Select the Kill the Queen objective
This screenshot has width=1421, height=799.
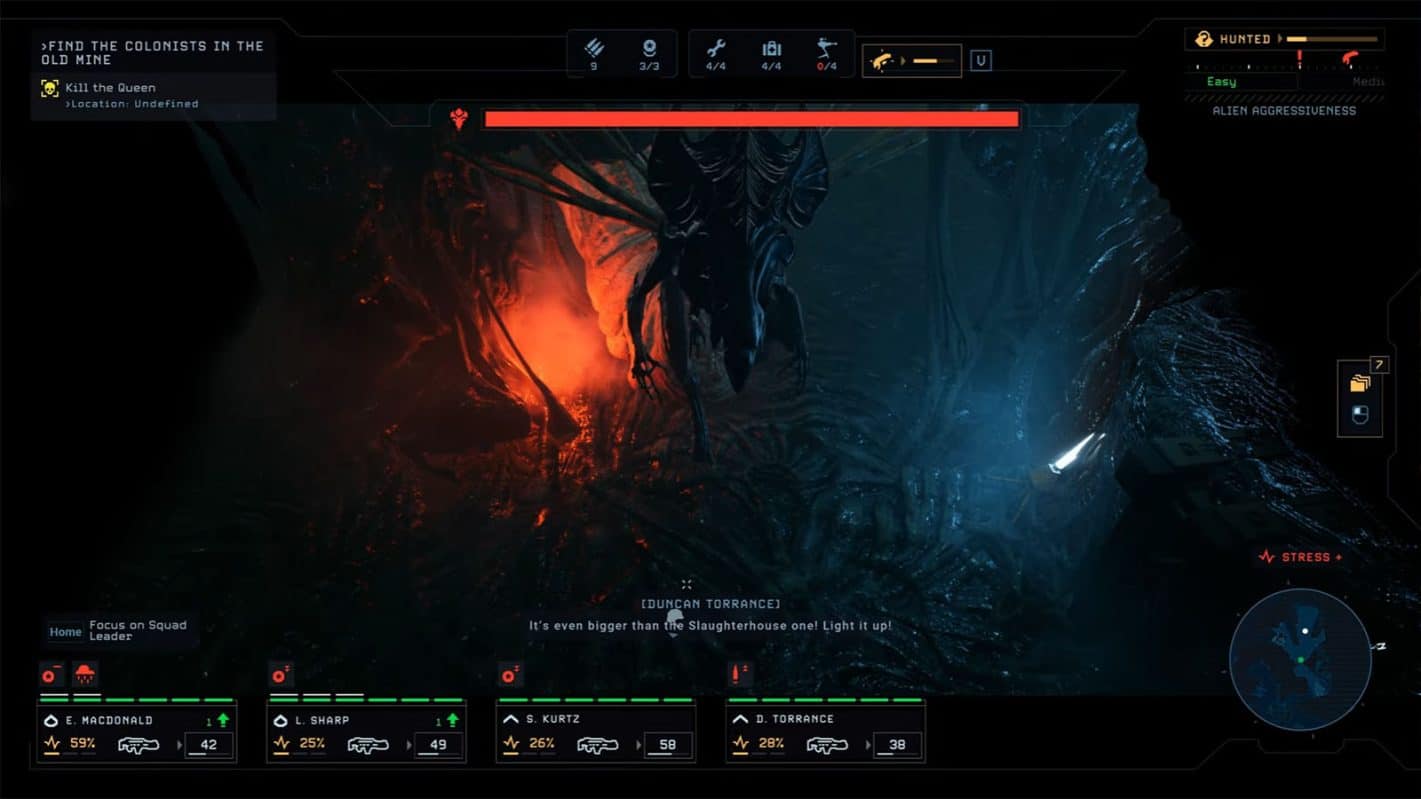pyautogui.click(x=110, y=88)
